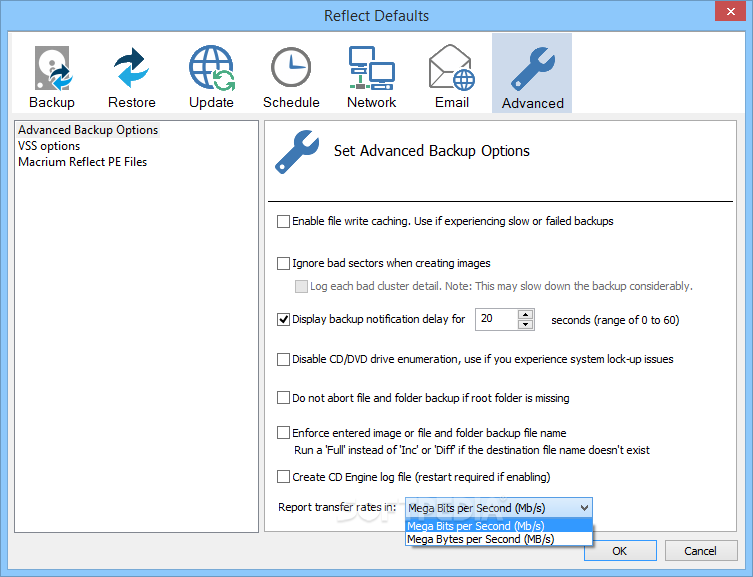This screenshot has height=577, width=753.
Task: Tick Ignore bad sectors when creating images
Action: click(x=283, y=264)
